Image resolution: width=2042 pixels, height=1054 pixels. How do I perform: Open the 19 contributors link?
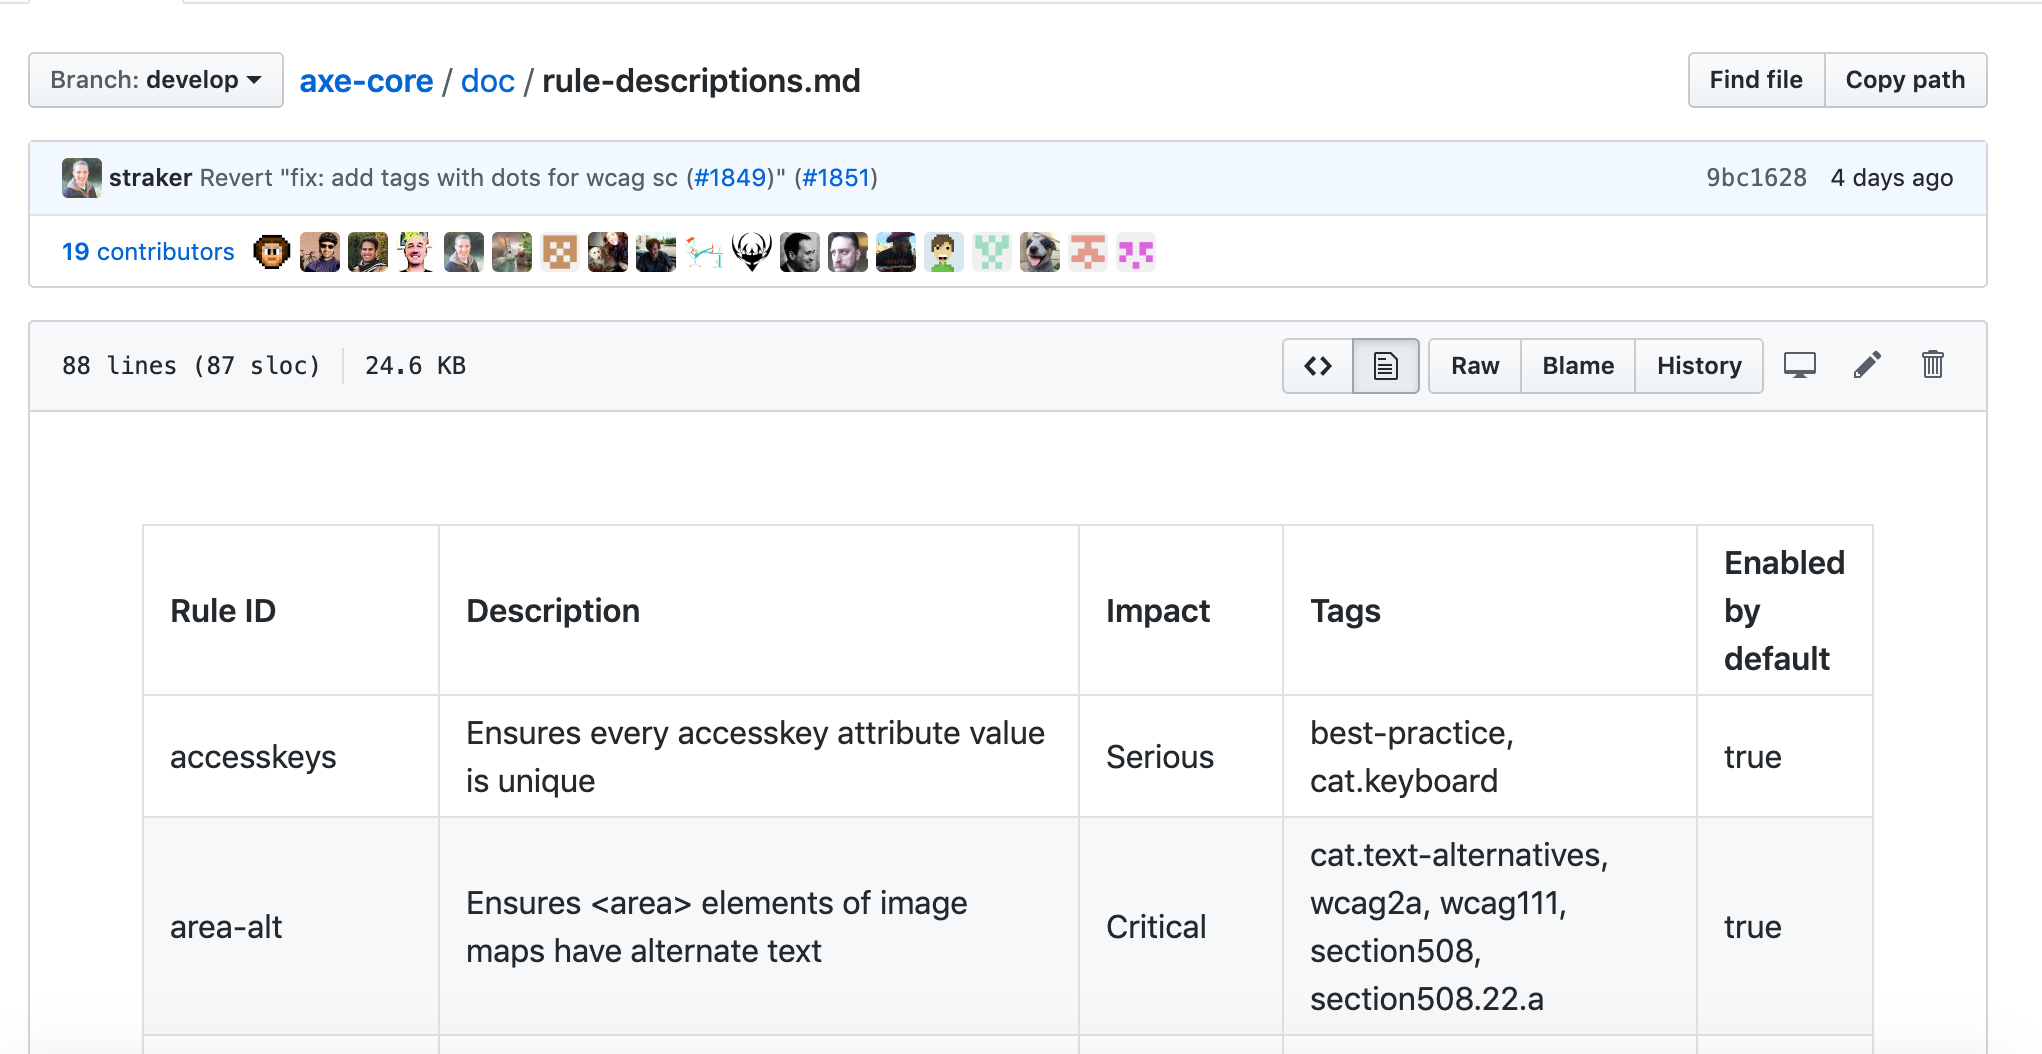point(147,252)
